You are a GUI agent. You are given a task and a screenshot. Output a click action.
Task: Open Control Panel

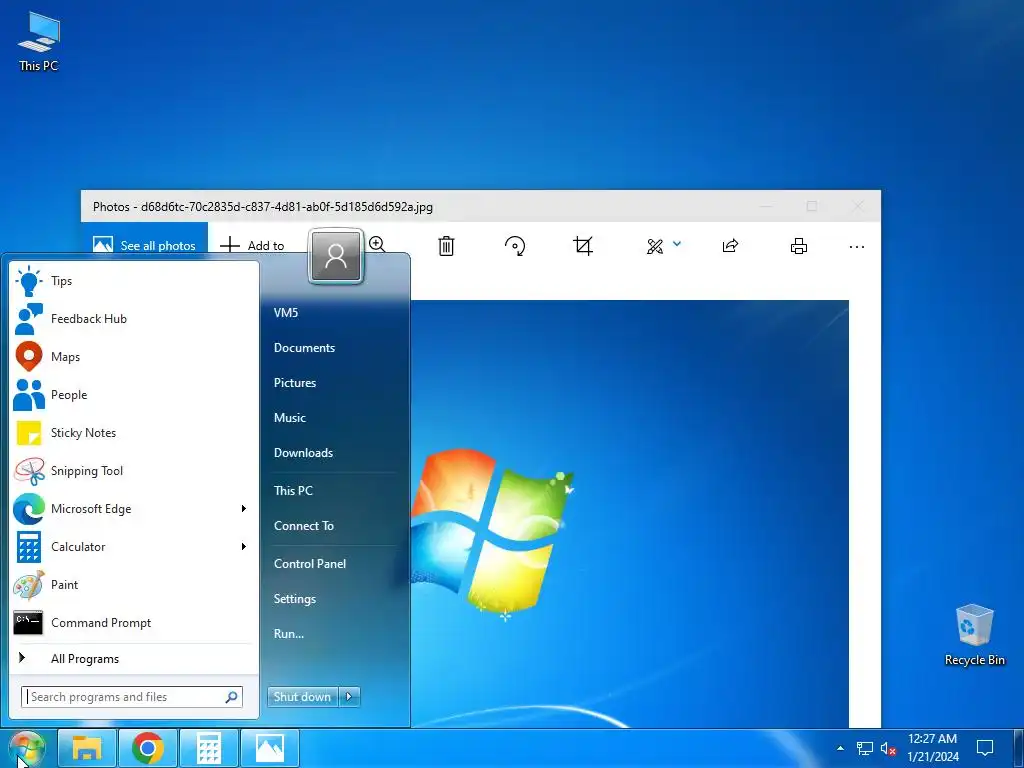click(x=310, y=564)
